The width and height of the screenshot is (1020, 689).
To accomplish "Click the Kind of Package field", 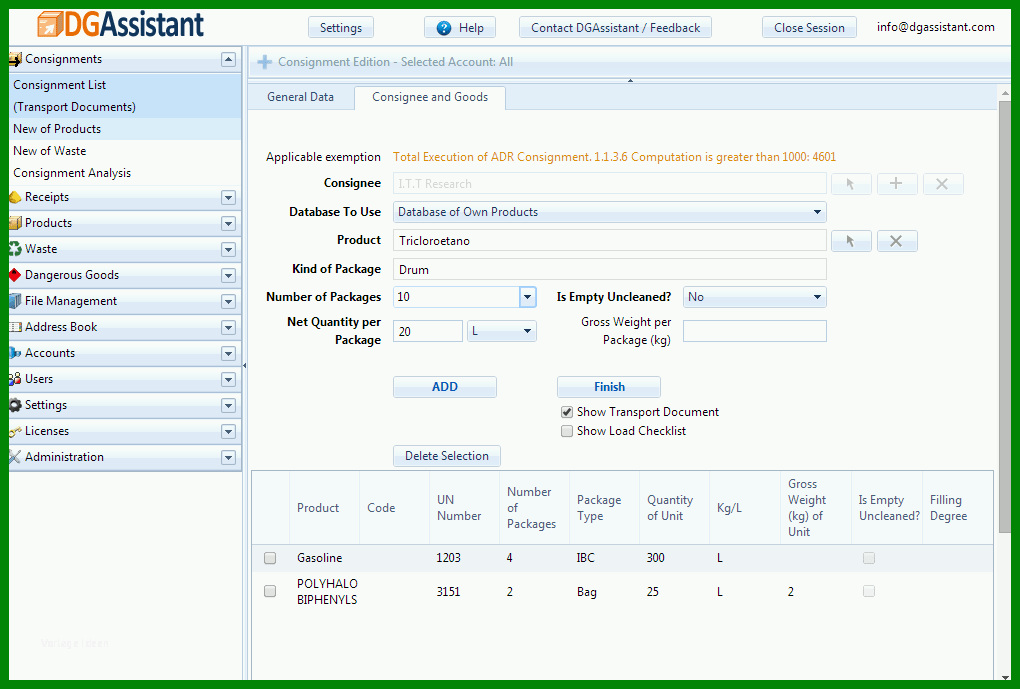I will point(610,269).
